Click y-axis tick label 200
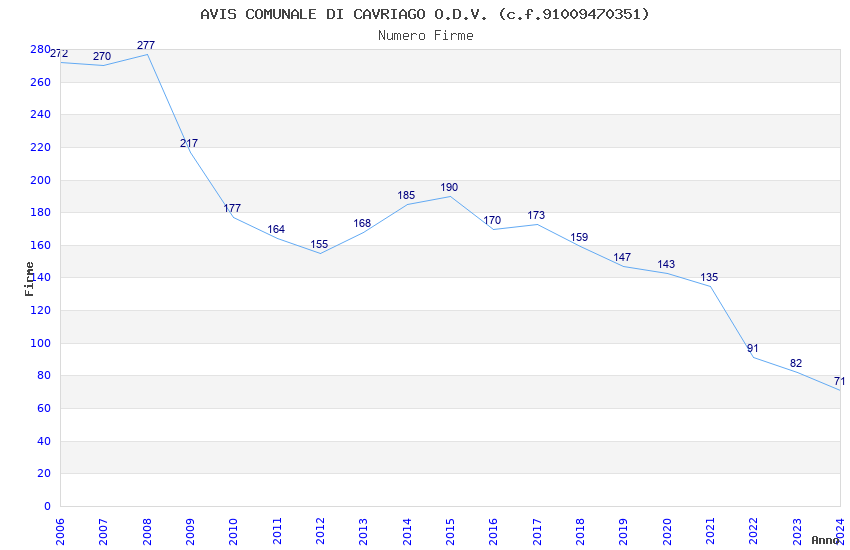This screenshot has width=850, height=550. click(41, 180)
